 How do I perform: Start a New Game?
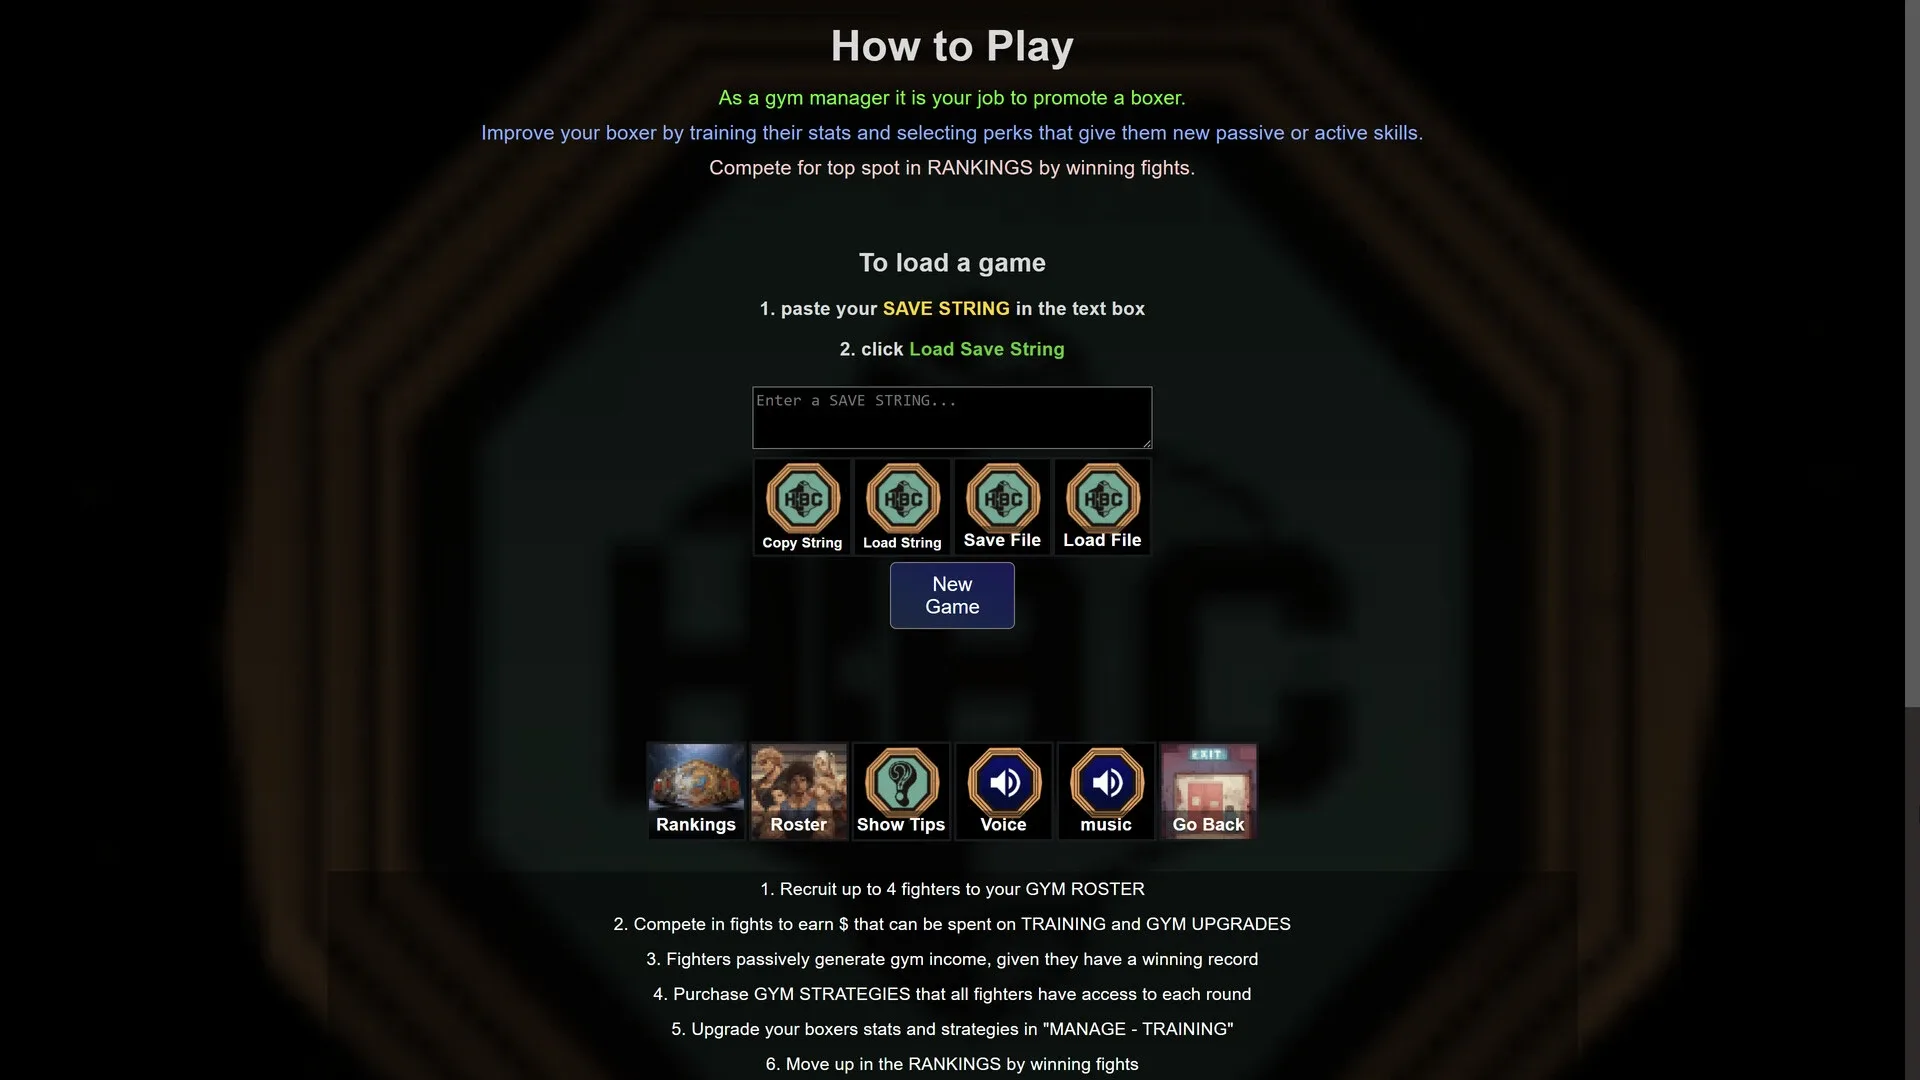coord(952,595)
